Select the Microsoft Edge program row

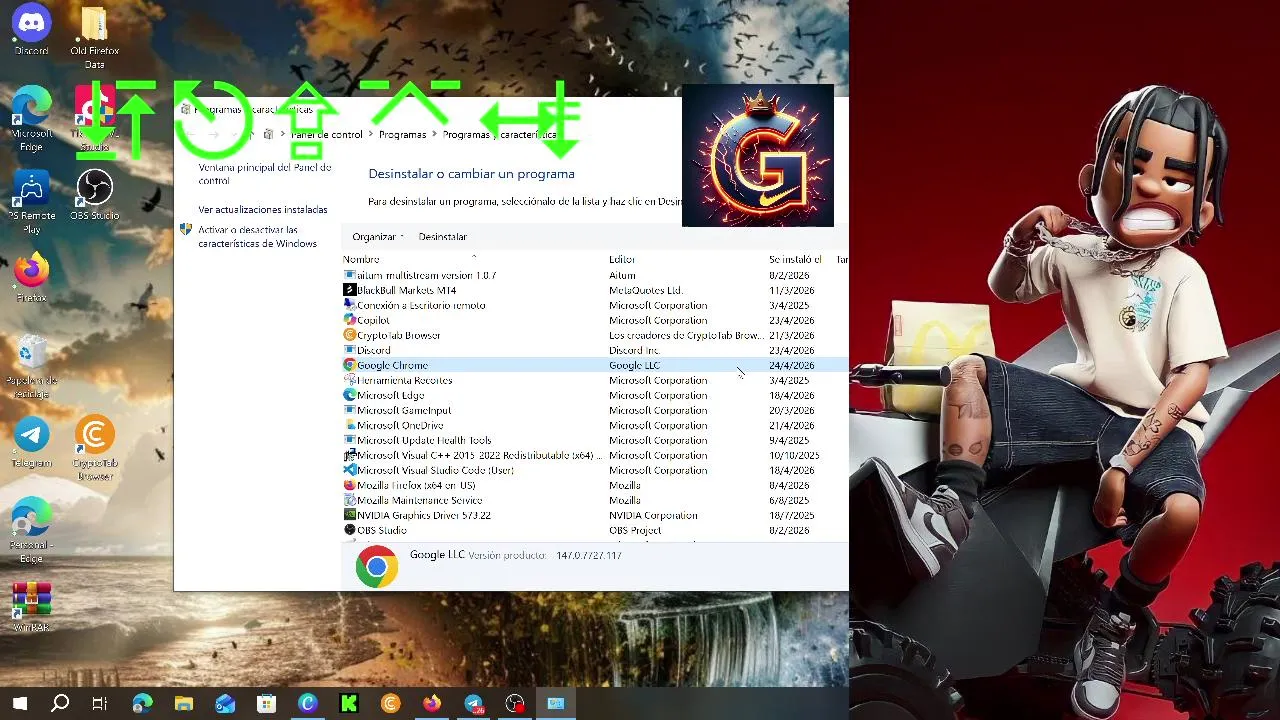[x=595, y=395]
